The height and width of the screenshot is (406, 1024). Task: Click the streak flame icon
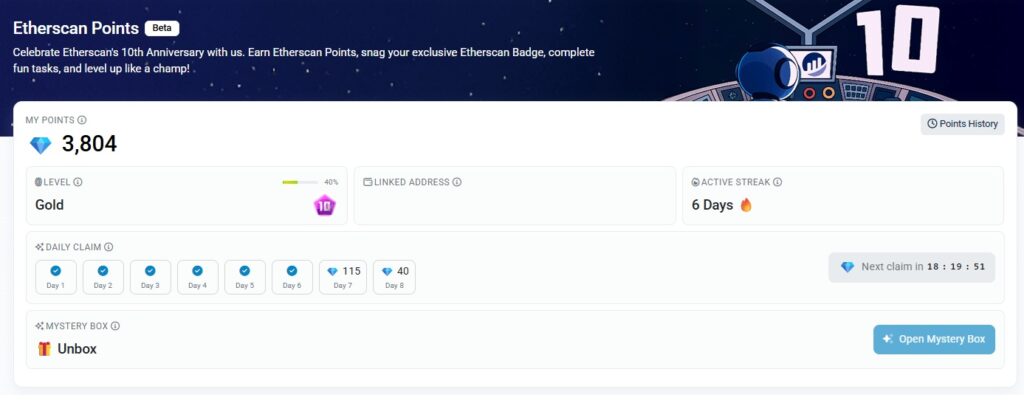click(746, 205)
